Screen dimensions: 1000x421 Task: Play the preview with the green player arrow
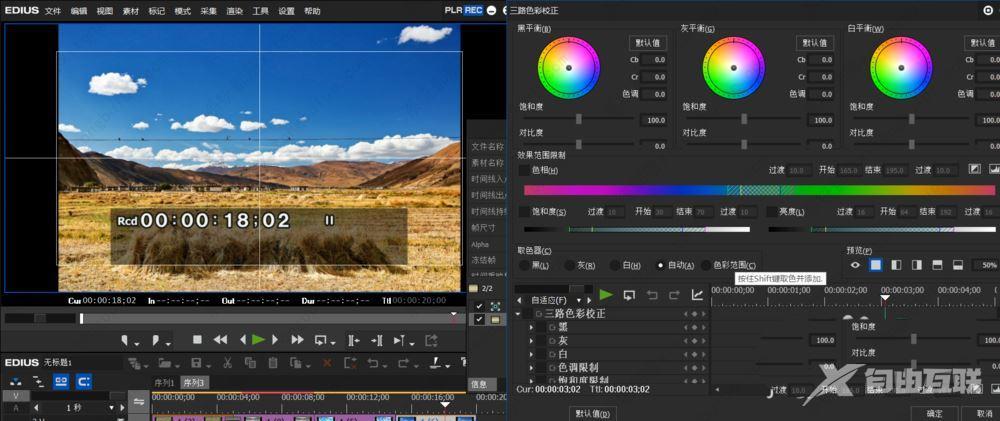coord(258,340)
